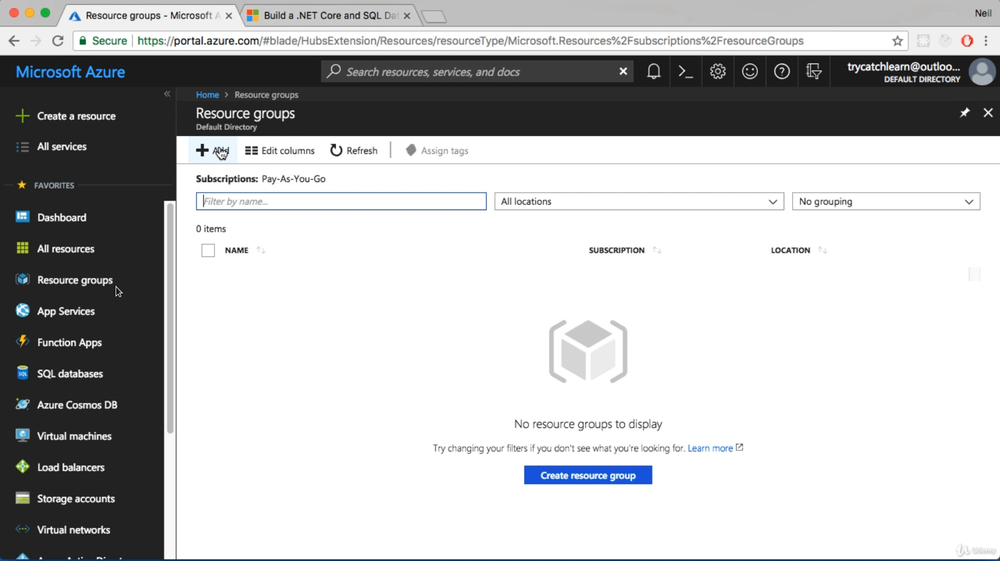Image resolution: width=1000 pixels, height=561 pixels.
Task: Click the browser back arrow
Action: click(x=14, y=41)
